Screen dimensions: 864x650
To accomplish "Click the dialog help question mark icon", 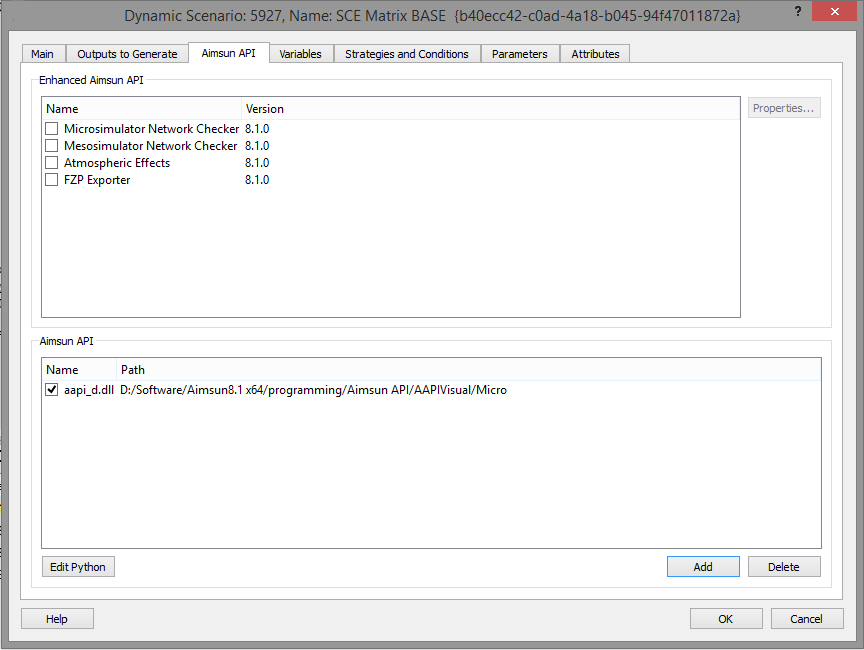I will 798,11.
